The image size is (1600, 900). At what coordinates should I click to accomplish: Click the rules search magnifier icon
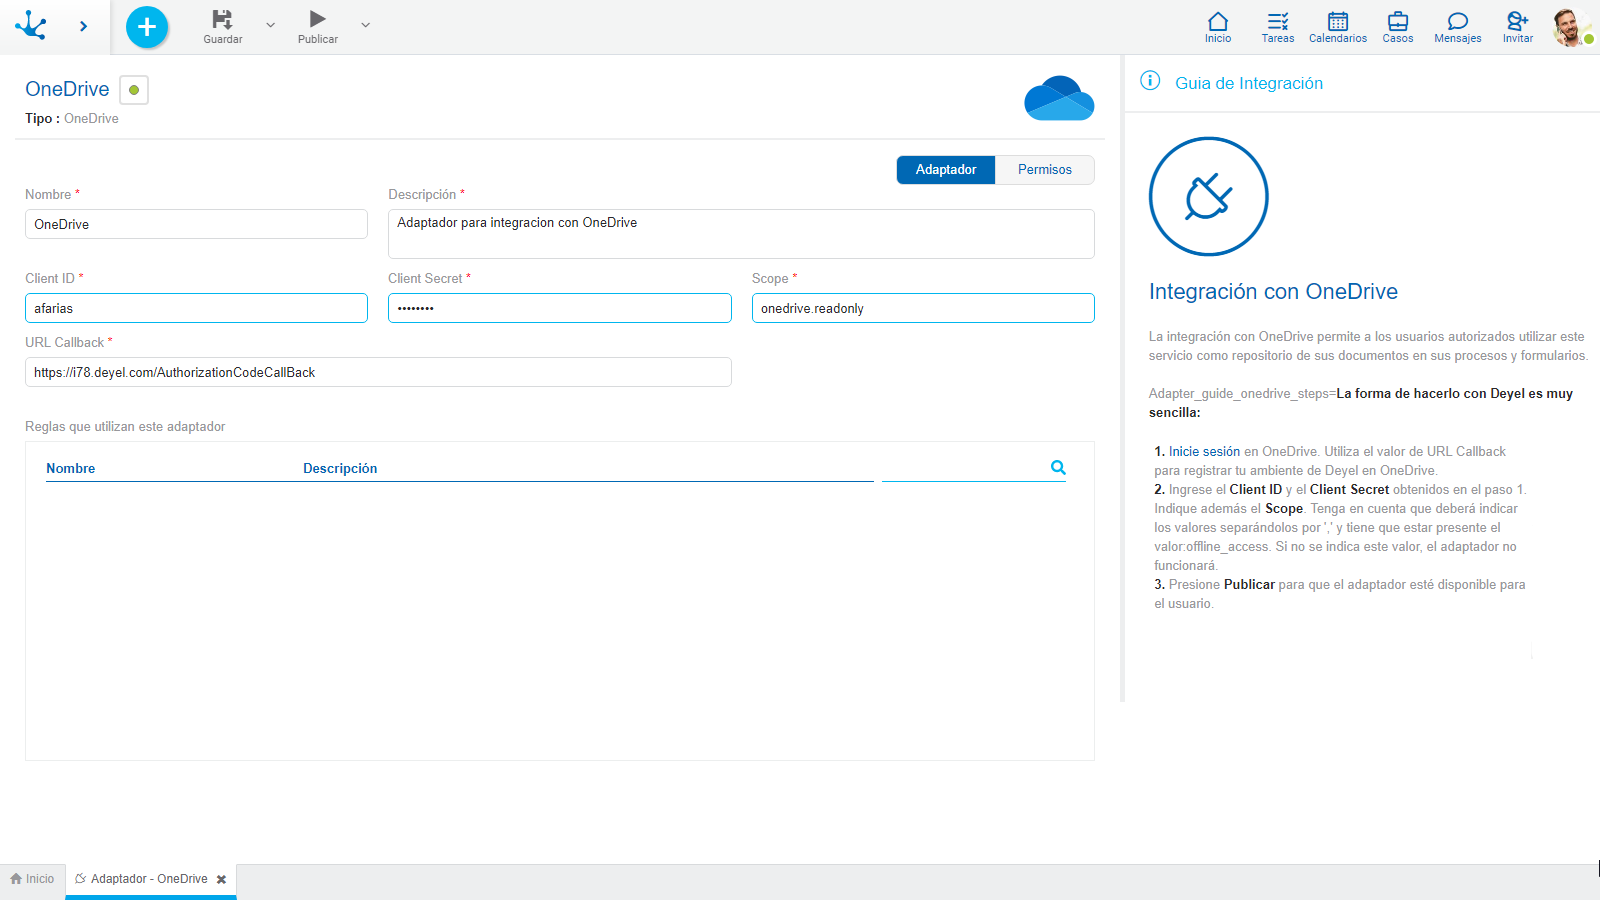[1058, 467]
